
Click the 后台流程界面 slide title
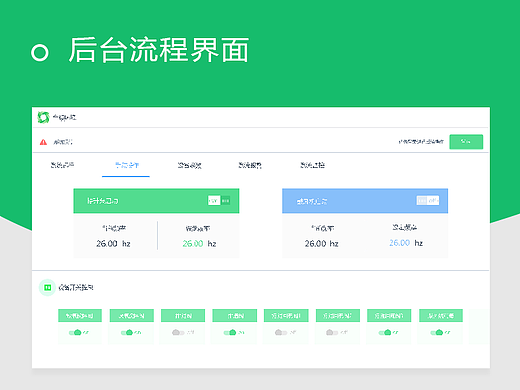tap(159, 50)
